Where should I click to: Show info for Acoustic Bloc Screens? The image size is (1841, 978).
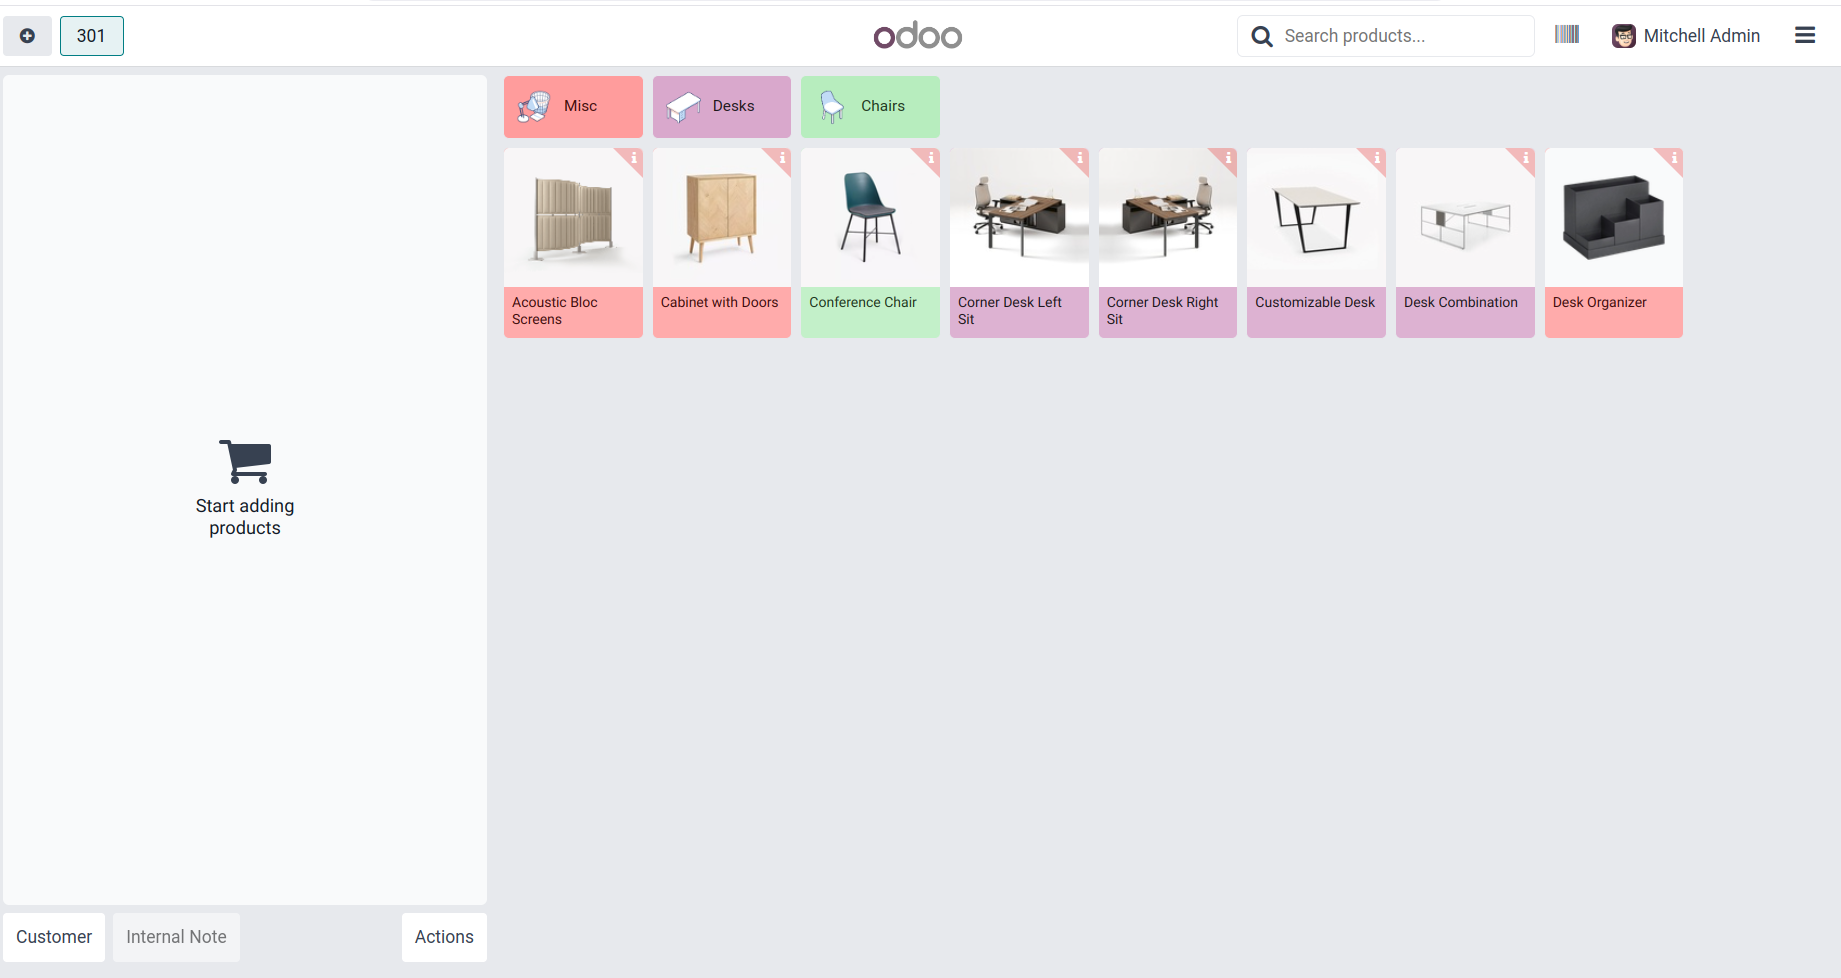[x=633, y=158]
